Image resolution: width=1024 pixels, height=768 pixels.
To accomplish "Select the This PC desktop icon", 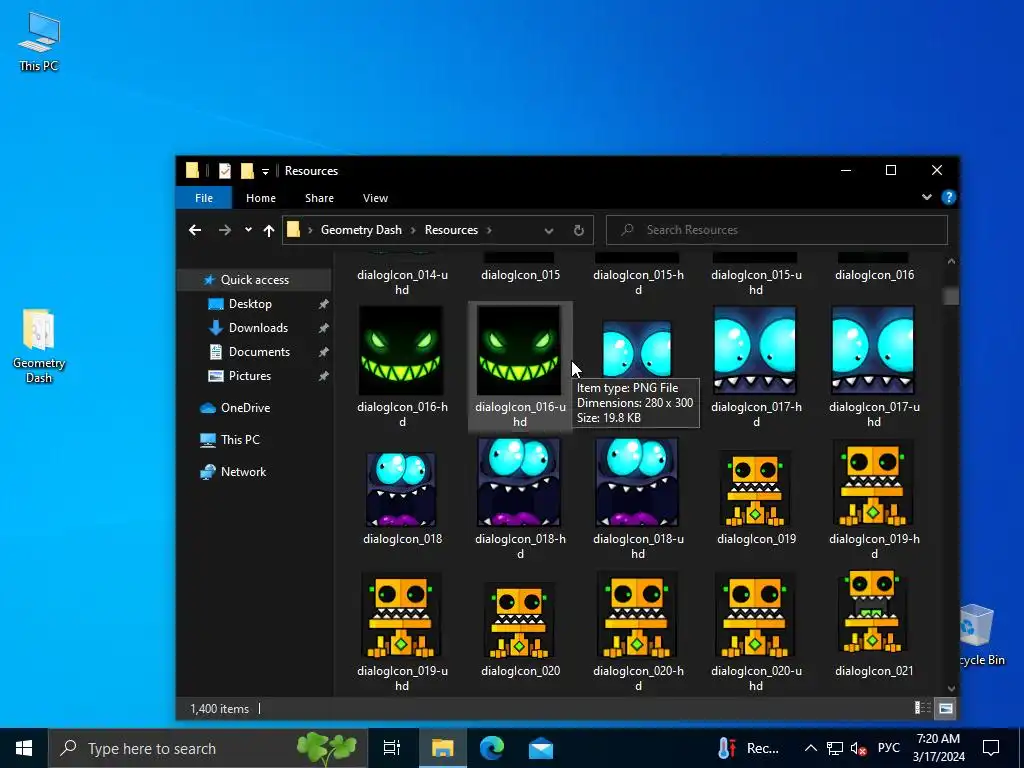I will point(39,41).
